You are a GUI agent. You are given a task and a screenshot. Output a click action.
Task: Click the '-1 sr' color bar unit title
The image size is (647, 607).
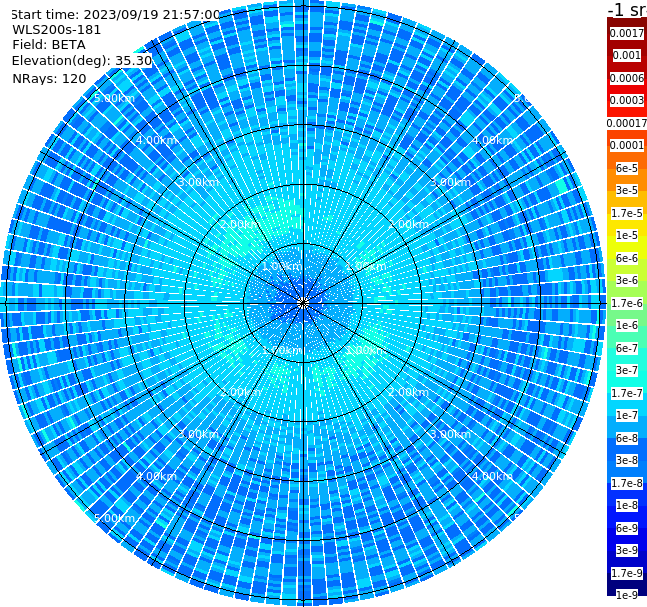point(627,10)
